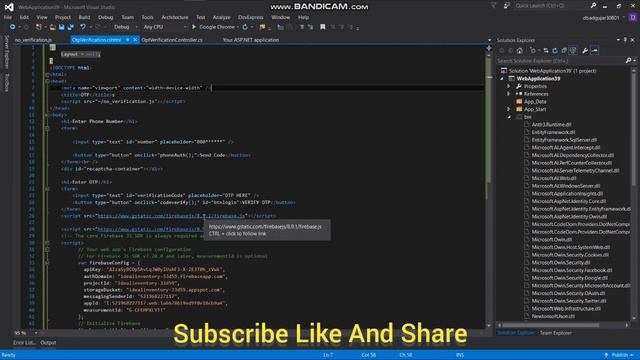The image size is (640, 360).
Task: Click the Search Solution Explorer field
Action: point(561,60)
